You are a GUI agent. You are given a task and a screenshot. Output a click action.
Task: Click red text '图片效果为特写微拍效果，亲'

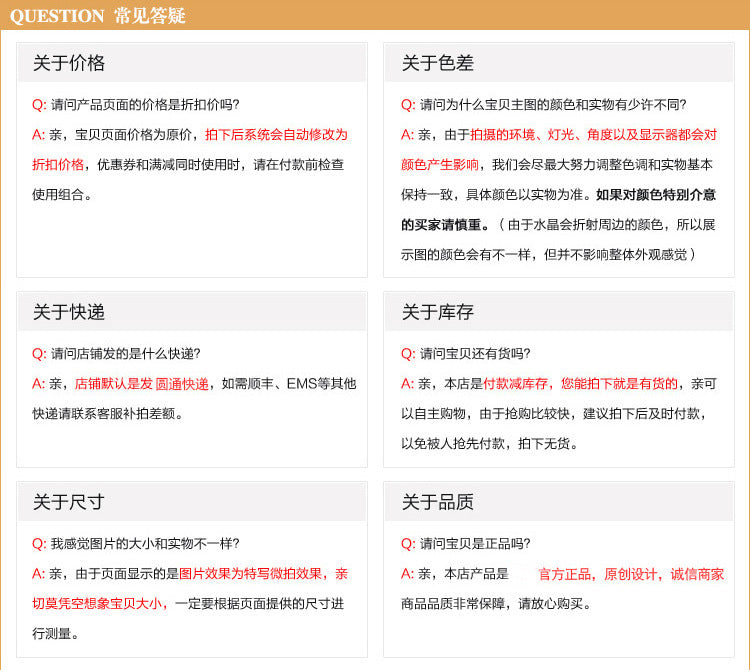(264, 574)
